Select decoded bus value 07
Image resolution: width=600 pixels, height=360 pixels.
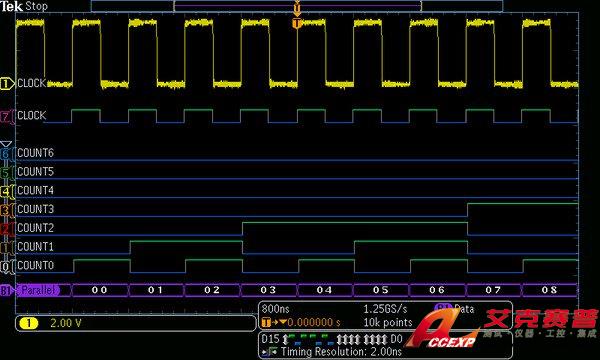(493, 290)
